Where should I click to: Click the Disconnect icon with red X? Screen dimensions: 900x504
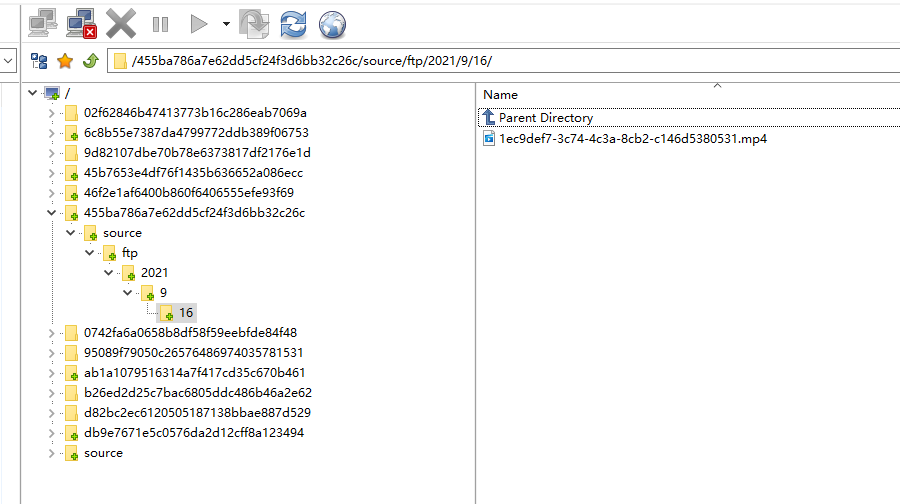pos(82,24)
